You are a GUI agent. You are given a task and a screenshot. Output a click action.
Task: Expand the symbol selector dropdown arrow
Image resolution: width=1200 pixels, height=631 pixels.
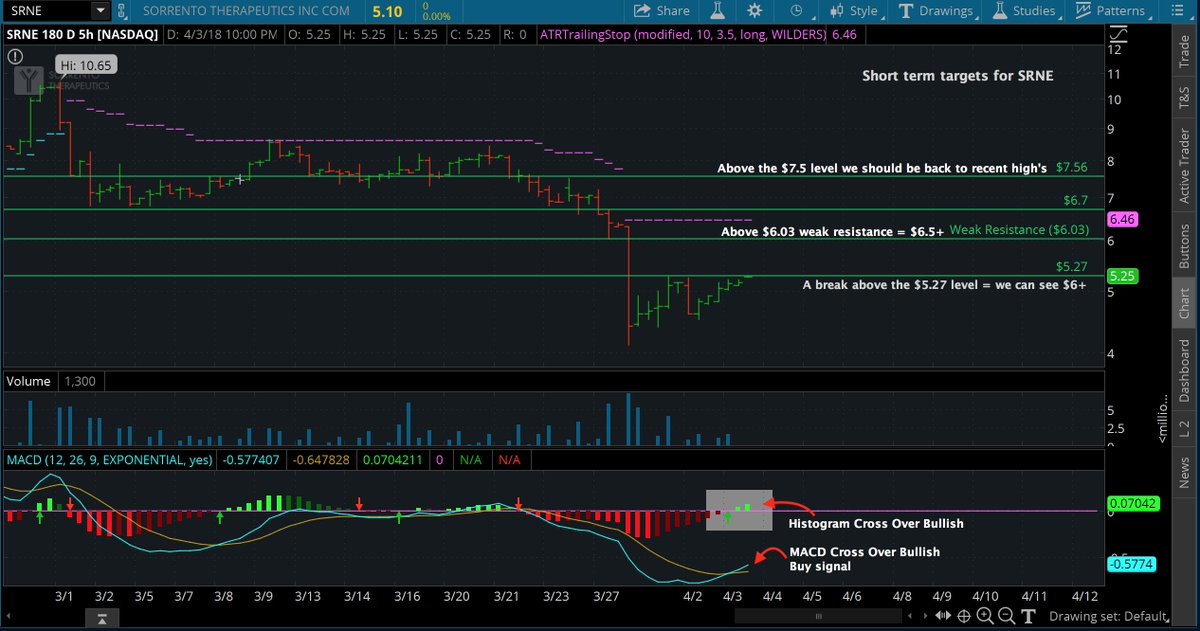pyautogui.click(x=101, y=11)
